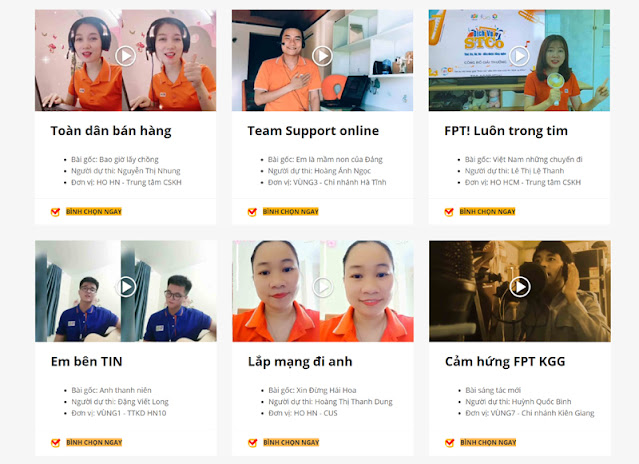
Task: Select the Em bên TIN video thumbnail
Action: click(126, 291)
